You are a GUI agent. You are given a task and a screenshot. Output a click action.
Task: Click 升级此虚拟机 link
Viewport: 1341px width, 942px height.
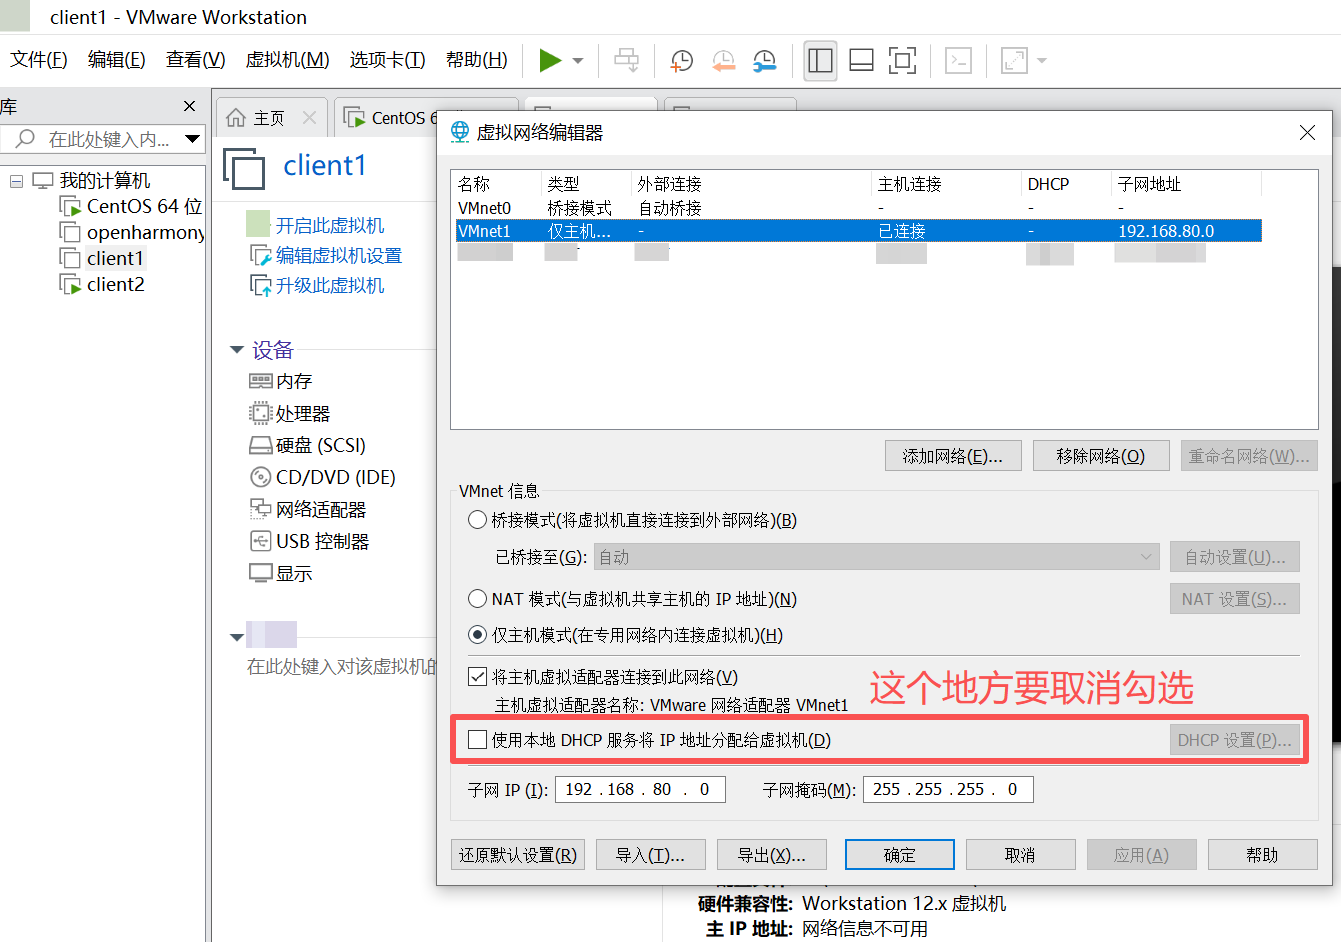point(330,286)
